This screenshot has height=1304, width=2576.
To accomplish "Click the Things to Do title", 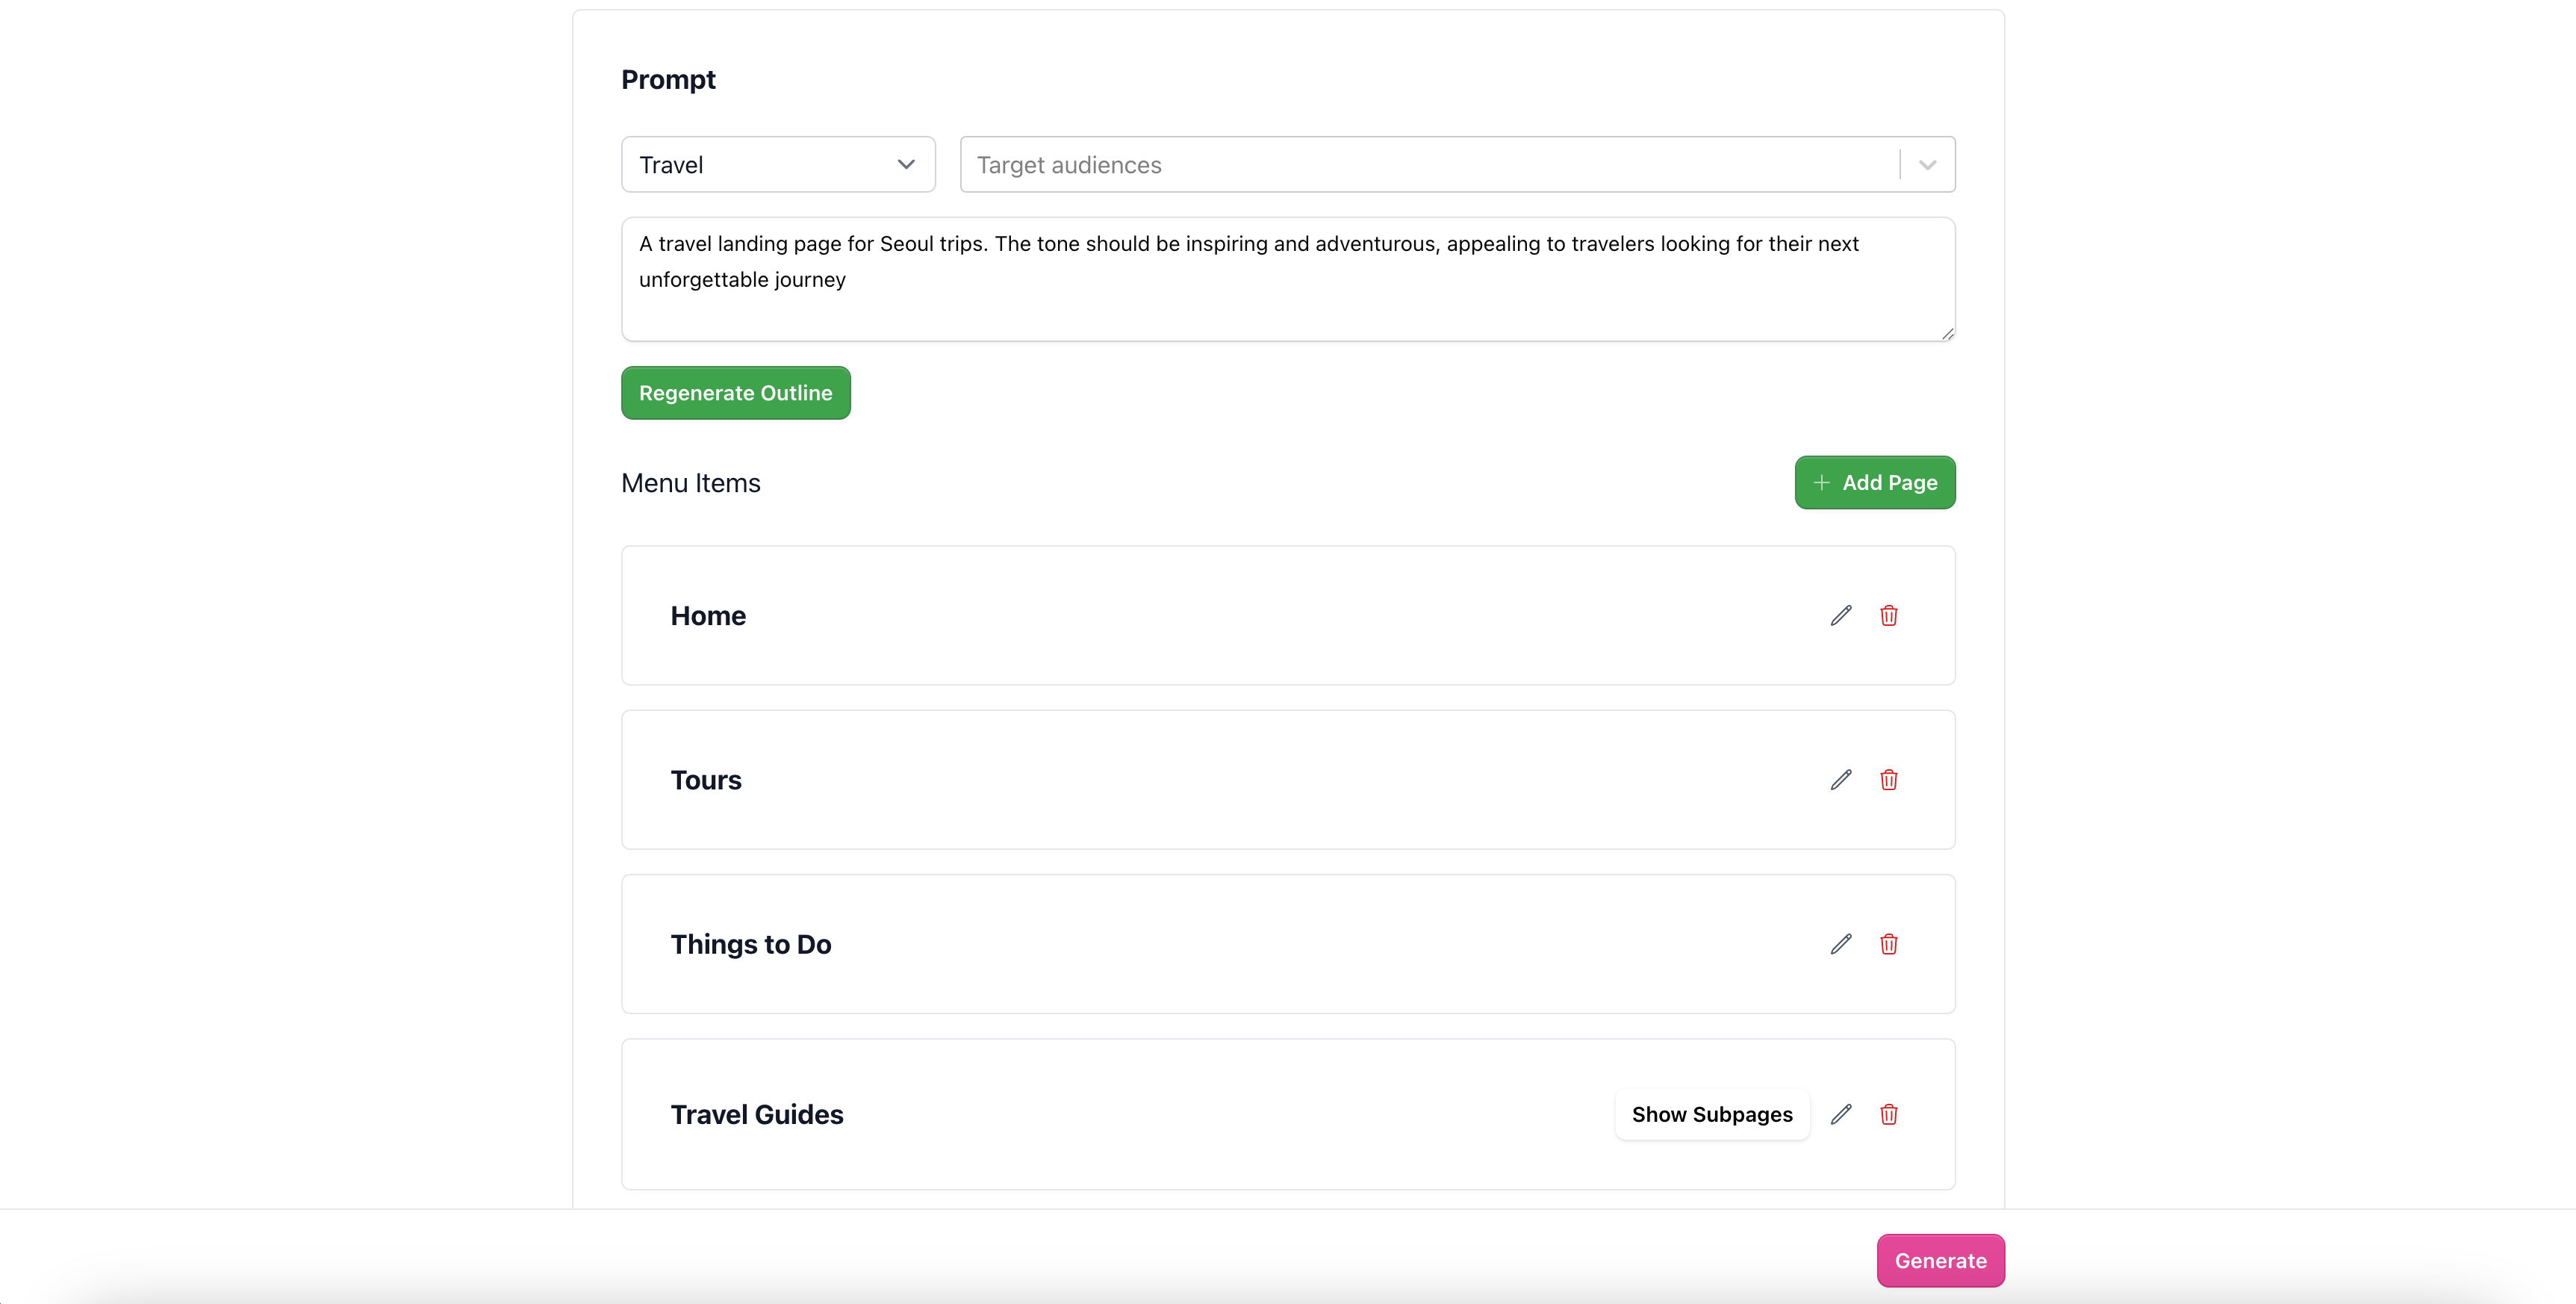I will point(750,944).
